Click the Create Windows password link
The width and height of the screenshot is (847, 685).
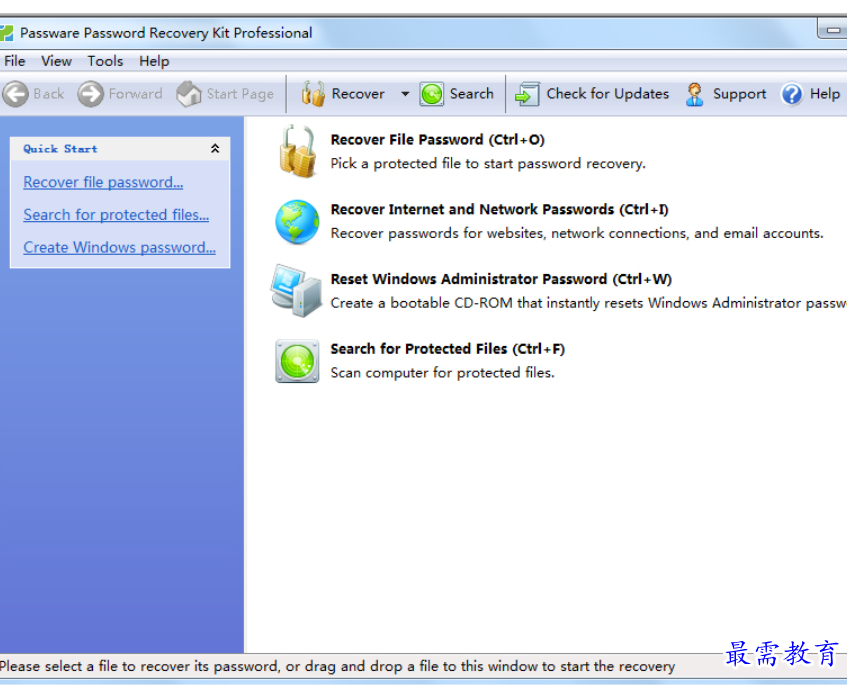coord(119,247)
